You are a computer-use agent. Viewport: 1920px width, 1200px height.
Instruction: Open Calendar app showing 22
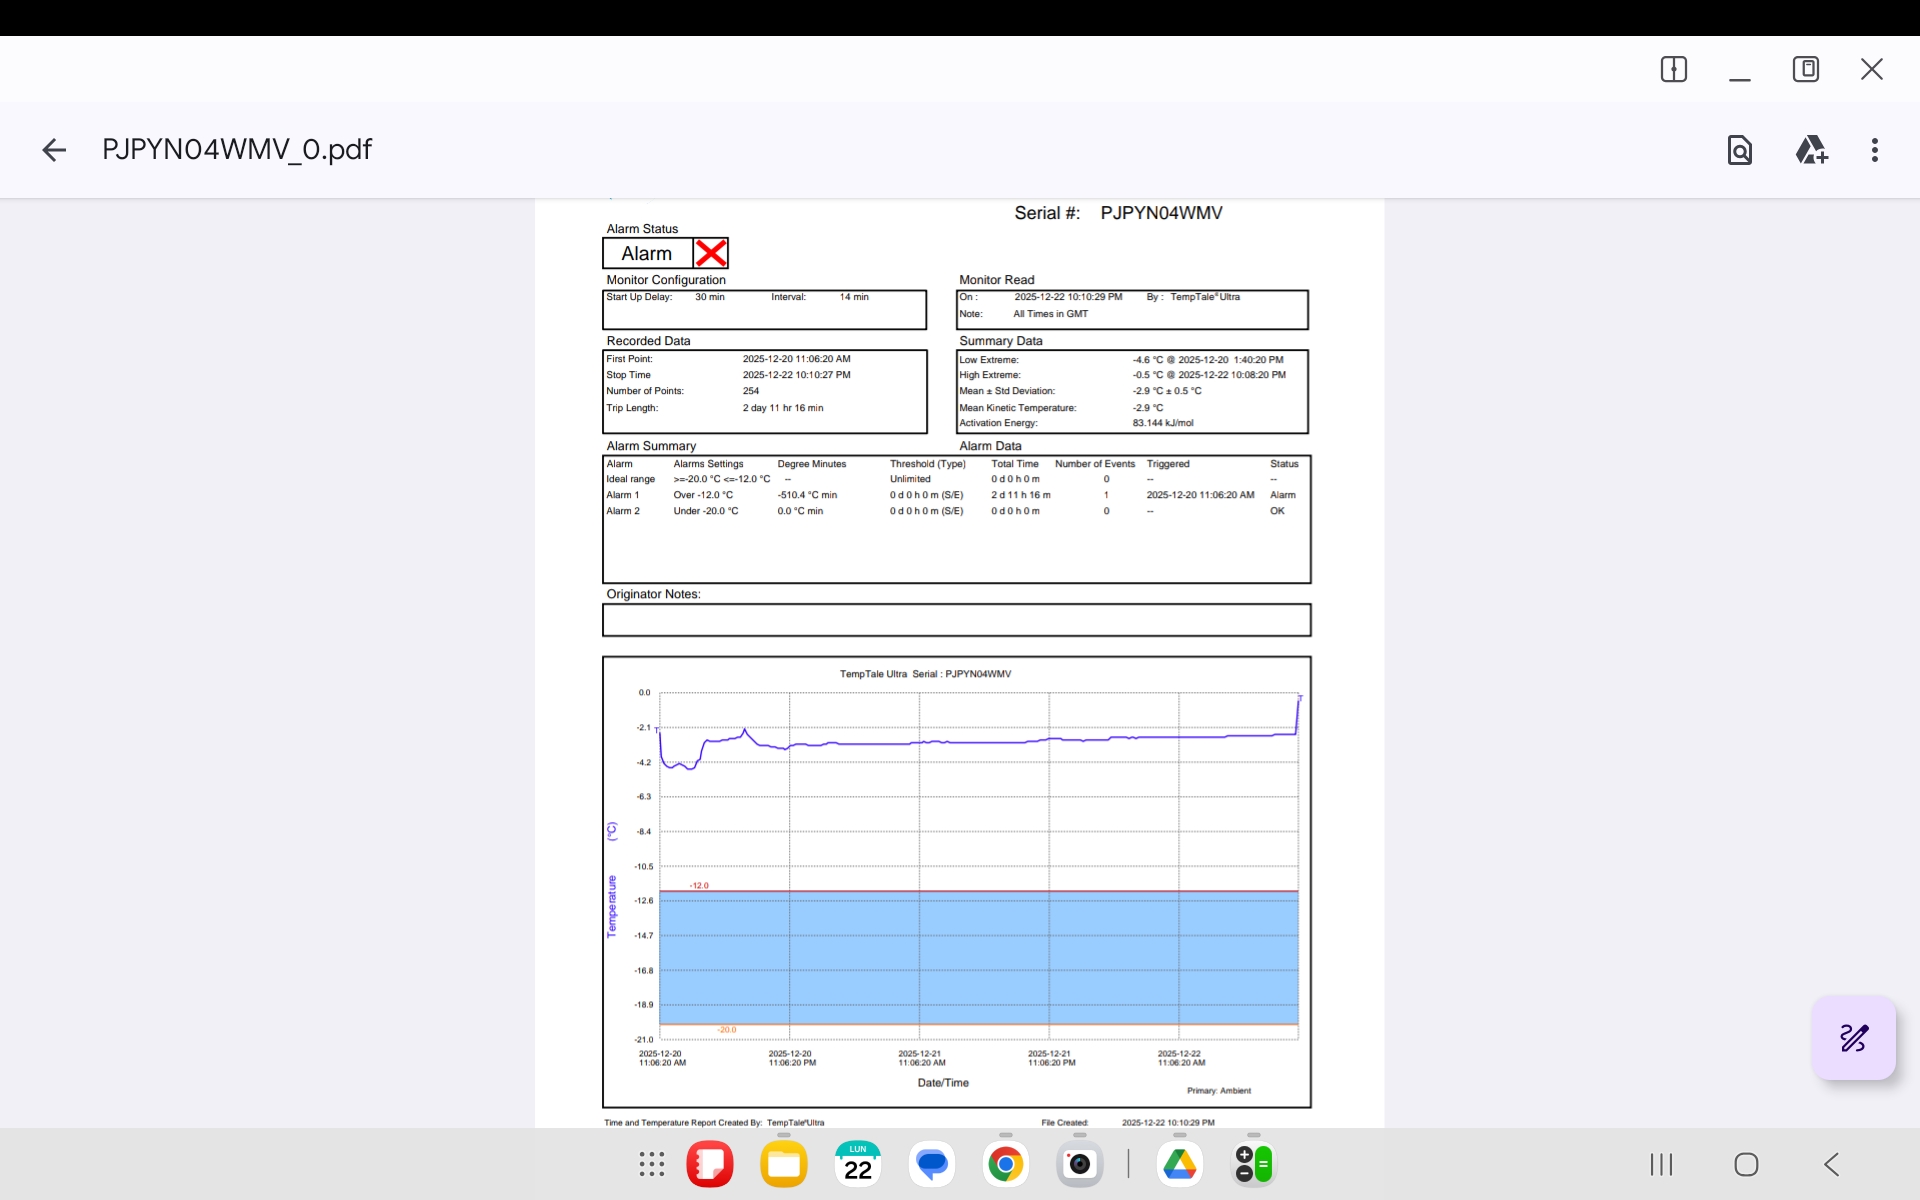click(x=858, y=1164)
